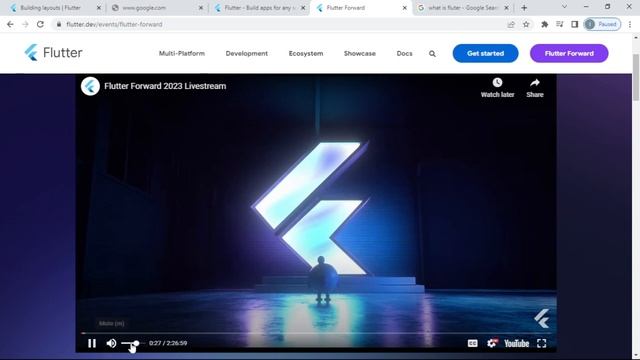640x360 pixels.
Task: Share the livestream video
Action: [x=535, y=88]
